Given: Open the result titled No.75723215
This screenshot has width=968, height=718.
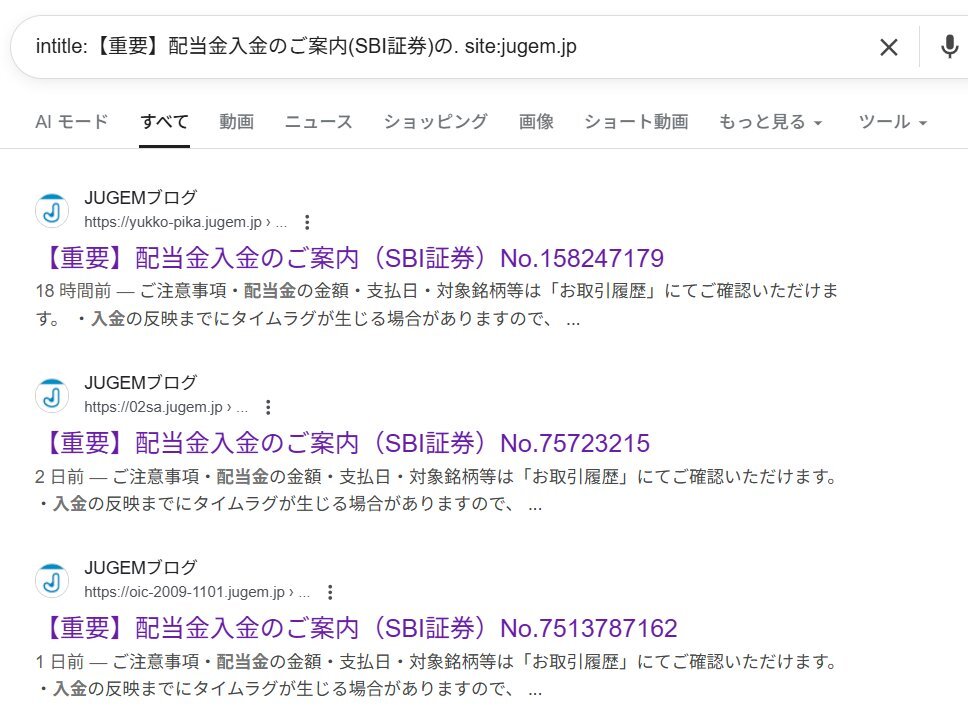Looking at the screenshot, I should pyautogui.click(x=340, y=443).
